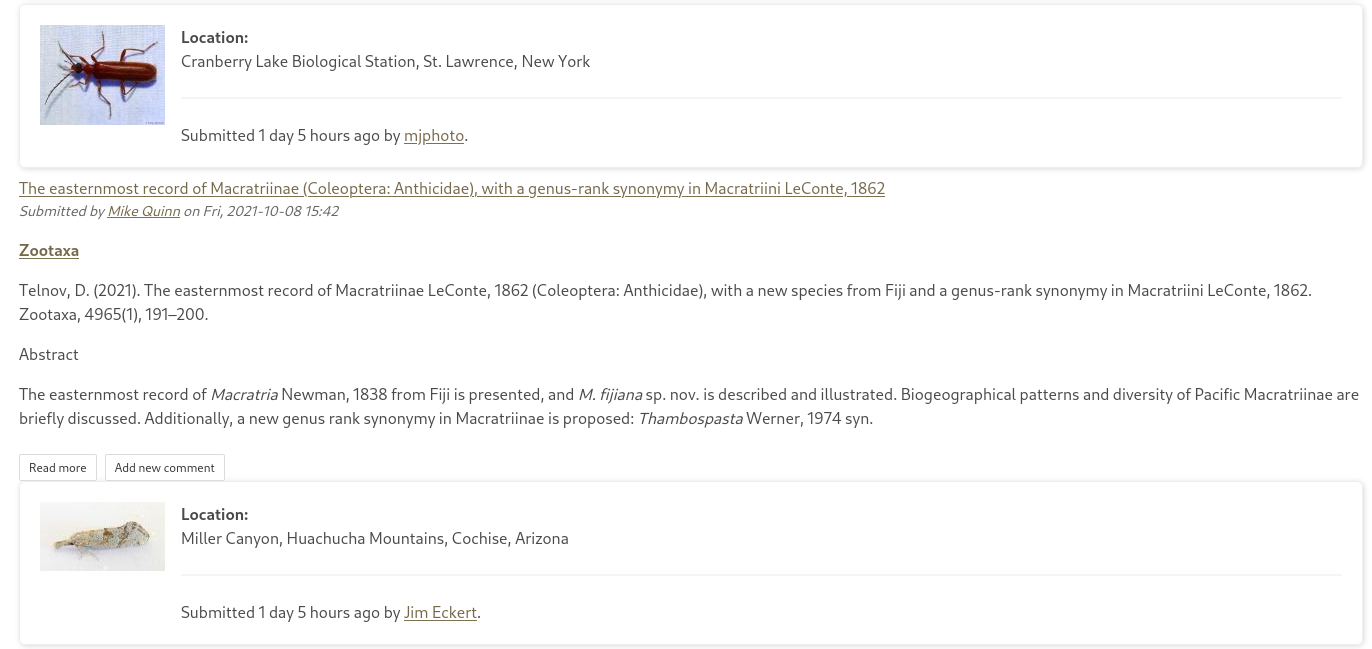This screenshot has width=1372, height=649.
Task: Open submitter Jim Eckert's page
Action: (x=440, y=612)
